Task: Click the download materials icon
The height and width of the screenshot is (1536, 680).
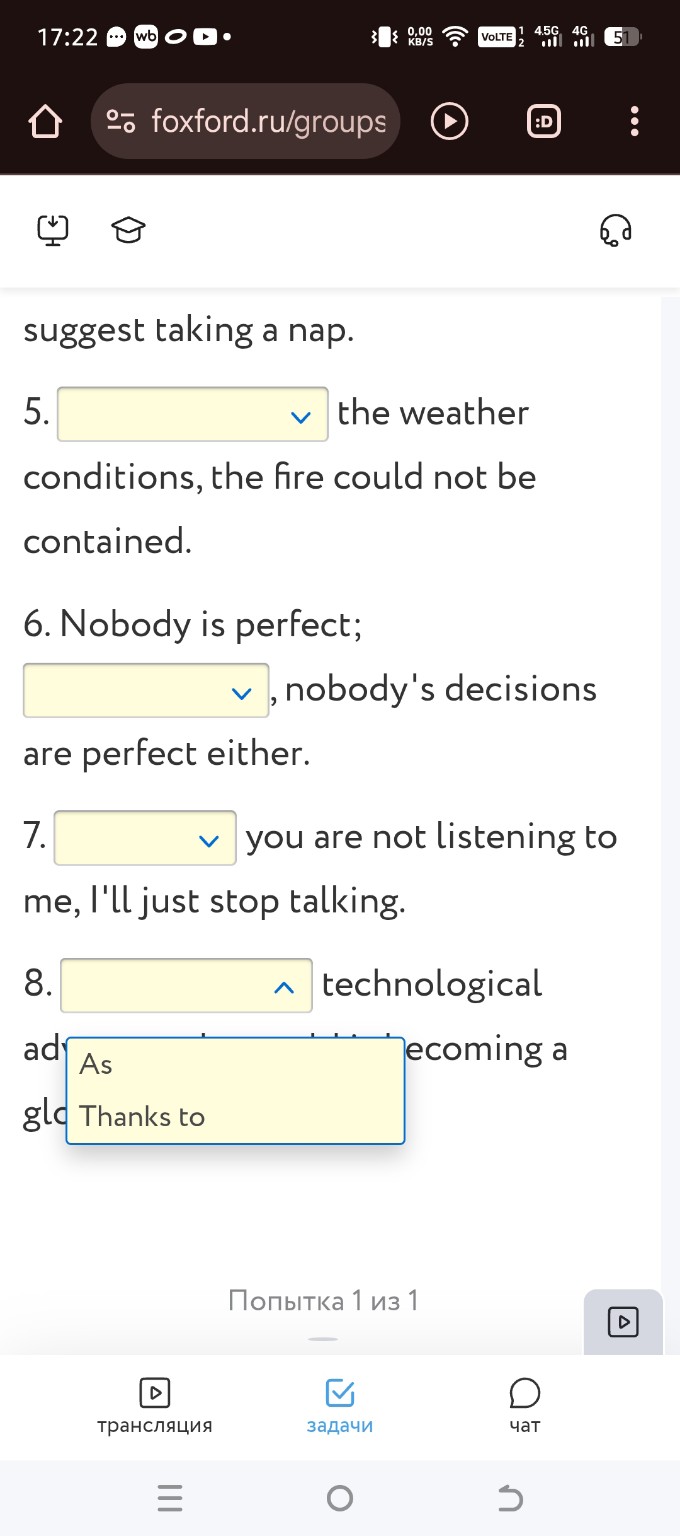Action: pos(53,230)
